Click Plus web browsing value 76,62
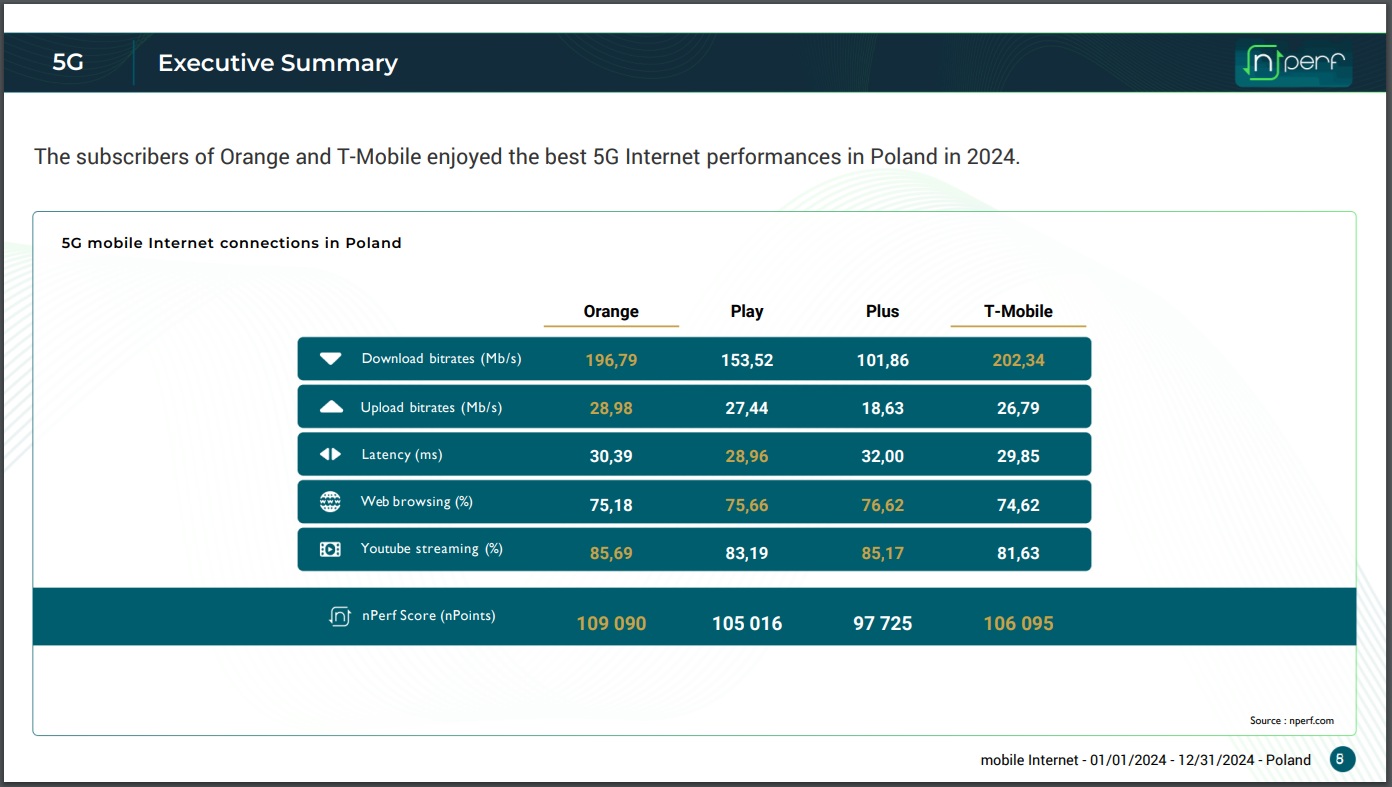Screen dimensions: 1392x787 pos(883,505)
